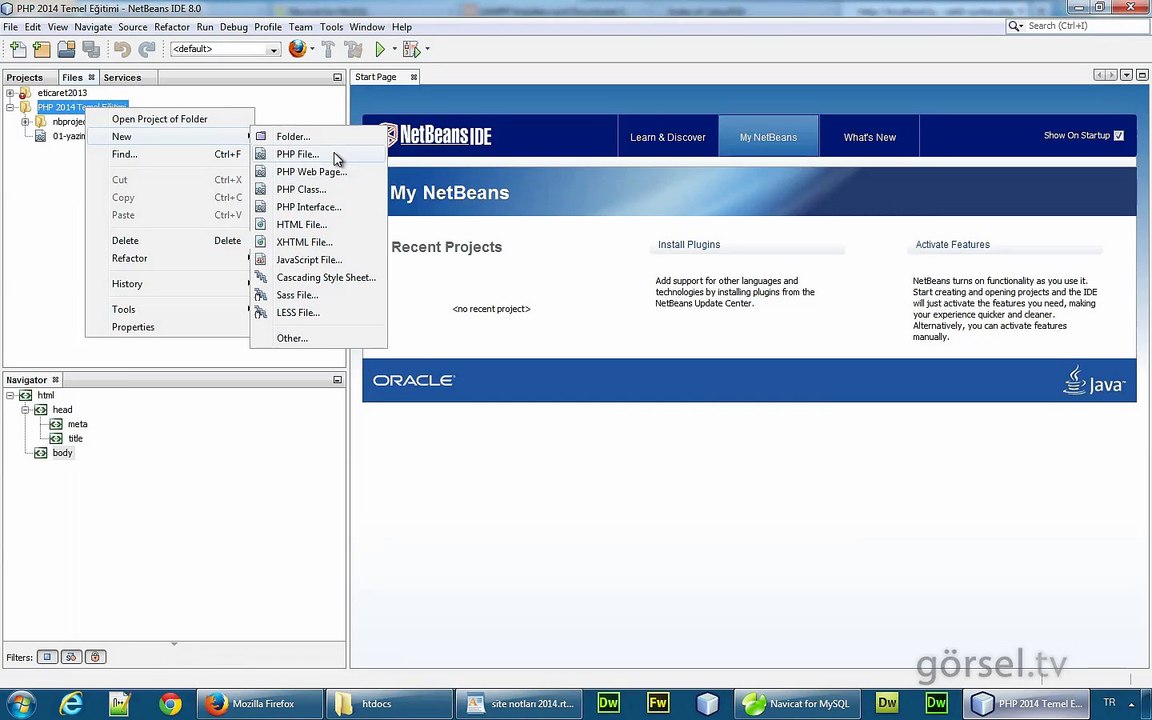Click the Oracle logo link
The image size is (1152, 720).
pos(414,381)
